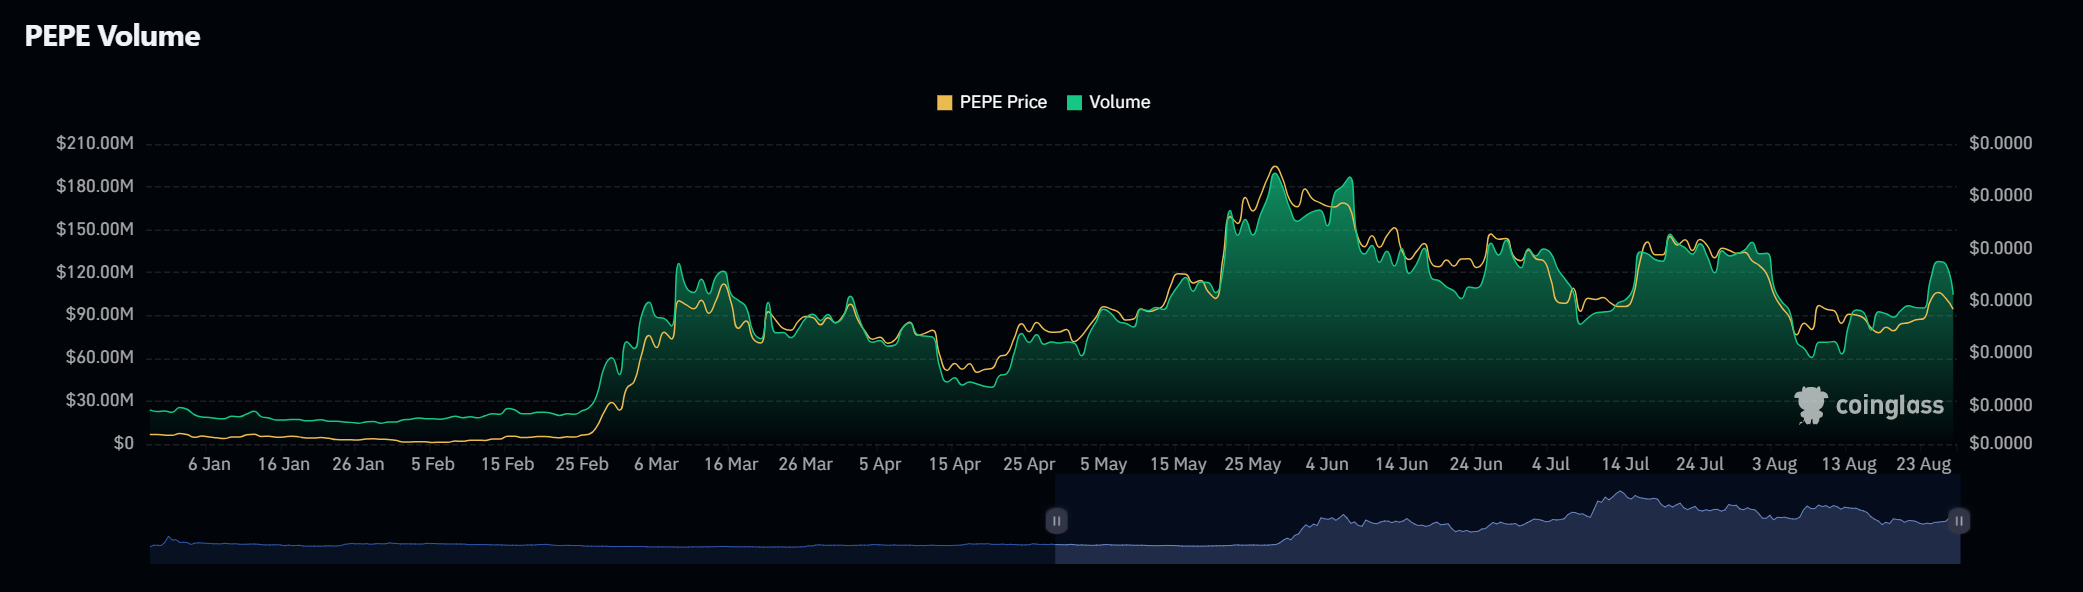Click the 4 Jul date label
This screenshot has height=592, width=2083.
coord(1551,464)
